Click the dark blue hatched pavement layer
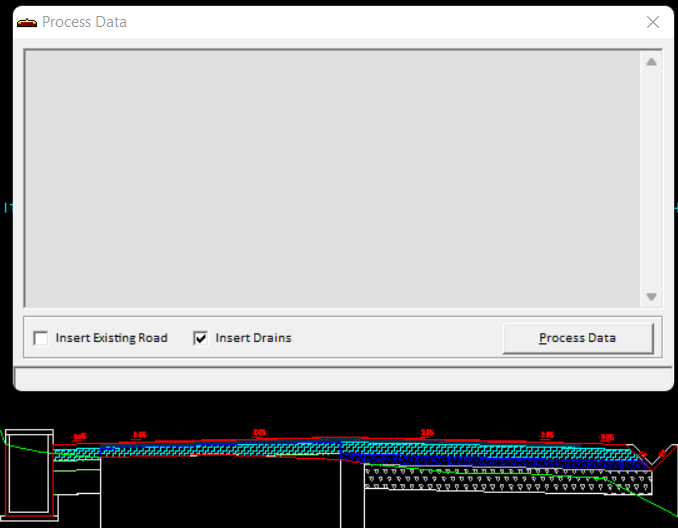Image resolution: width=678 pixels, height=528 pixels. click(450, 460)
